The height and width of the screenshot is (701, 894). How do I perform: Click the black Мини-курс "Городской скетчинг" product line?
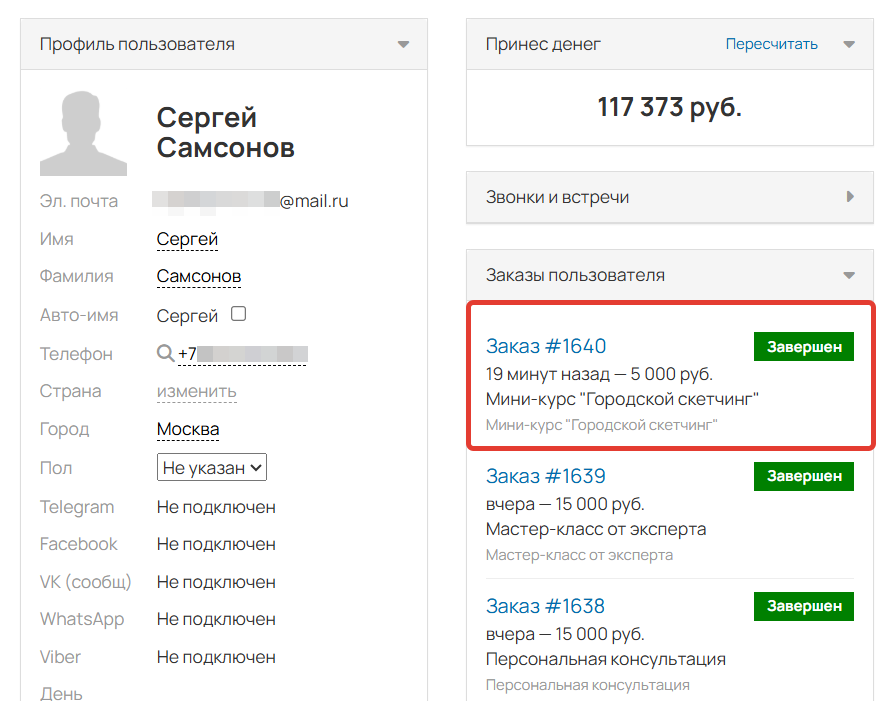(622, 399)
